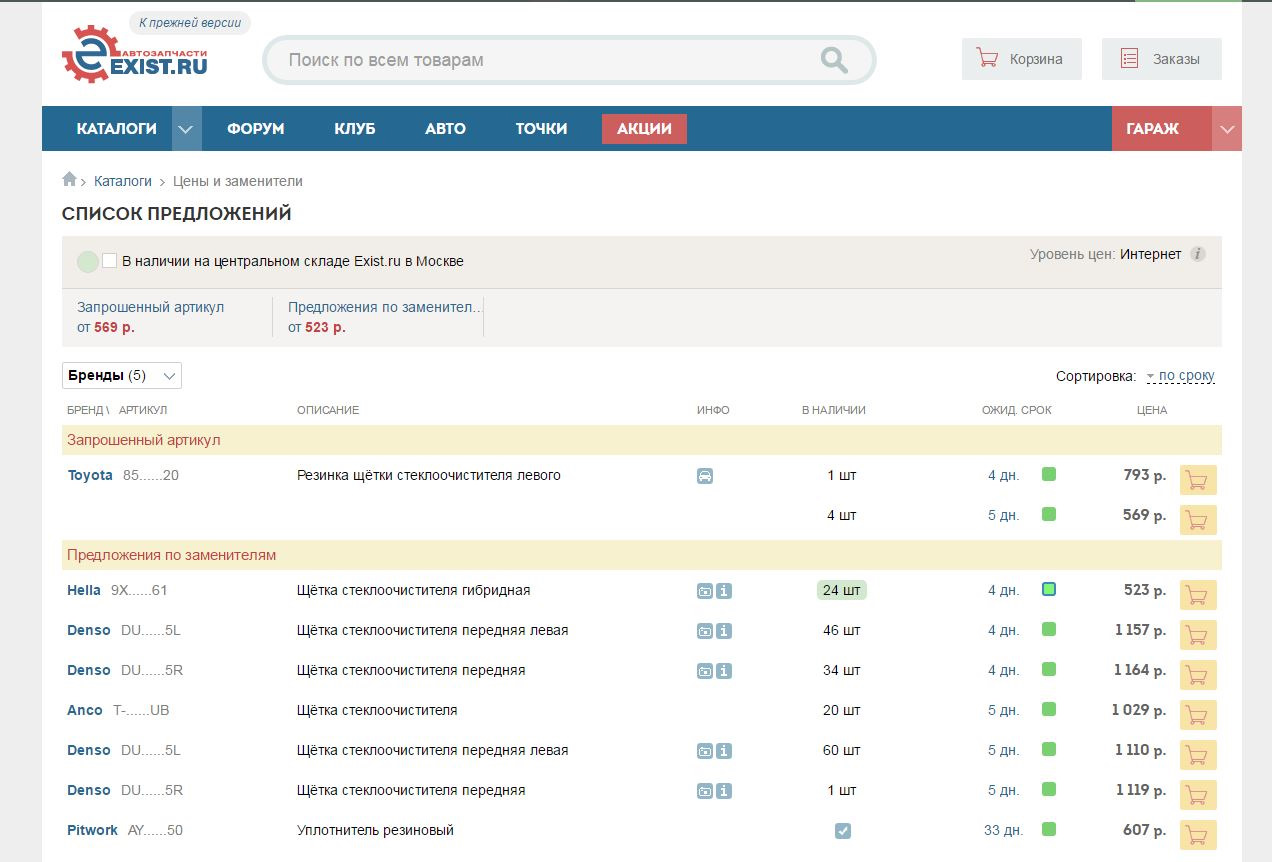
Task: Click the 33 дн. delivery term link
Action: coord(1003,830)
